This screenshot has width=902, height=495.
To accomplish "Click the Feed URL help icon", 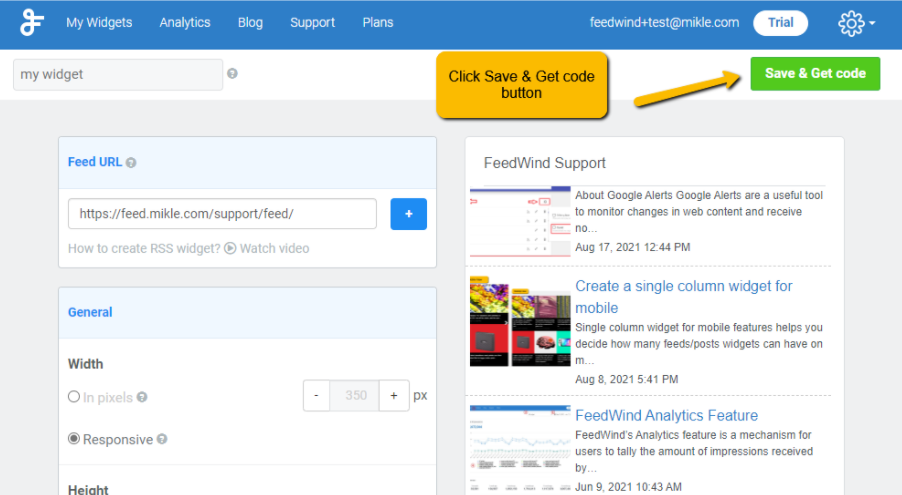I will click(131, 163).
